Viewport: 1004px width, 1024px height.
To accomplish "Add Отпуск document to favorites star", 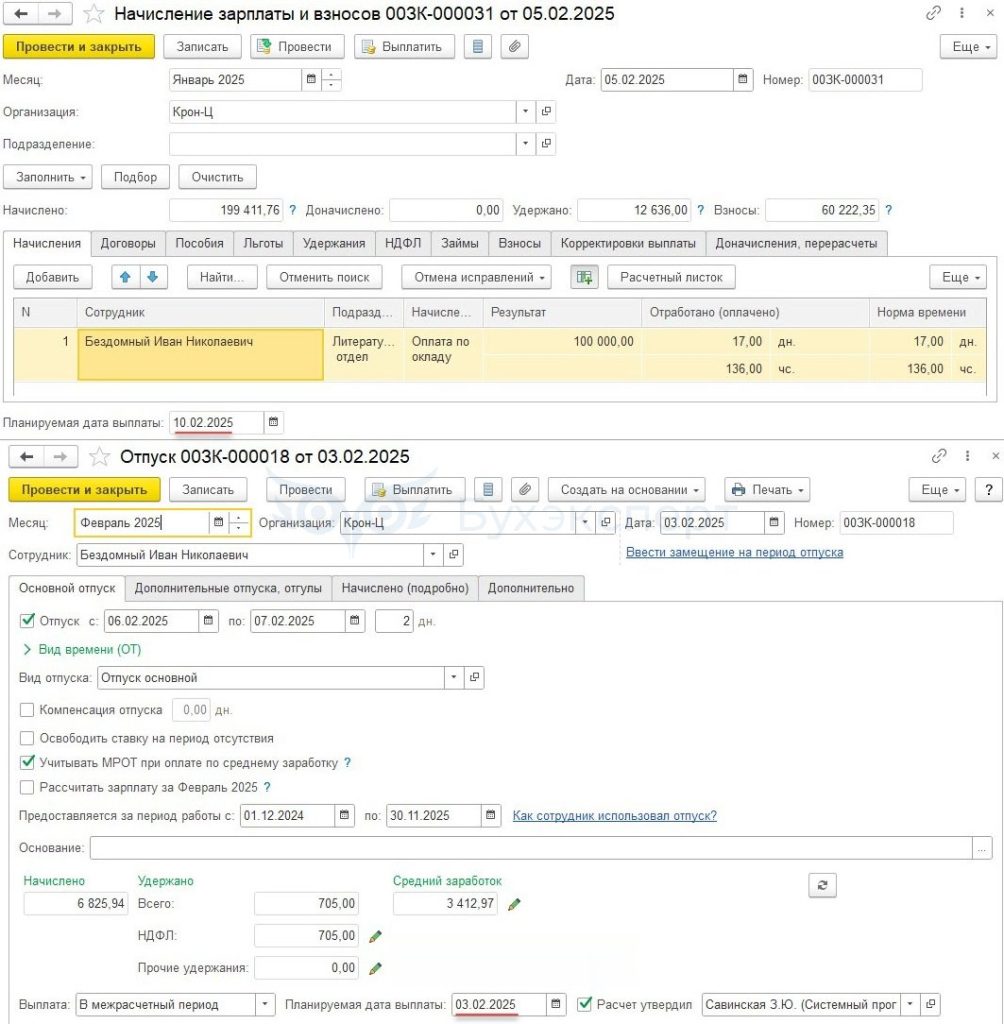I will 99,456.
